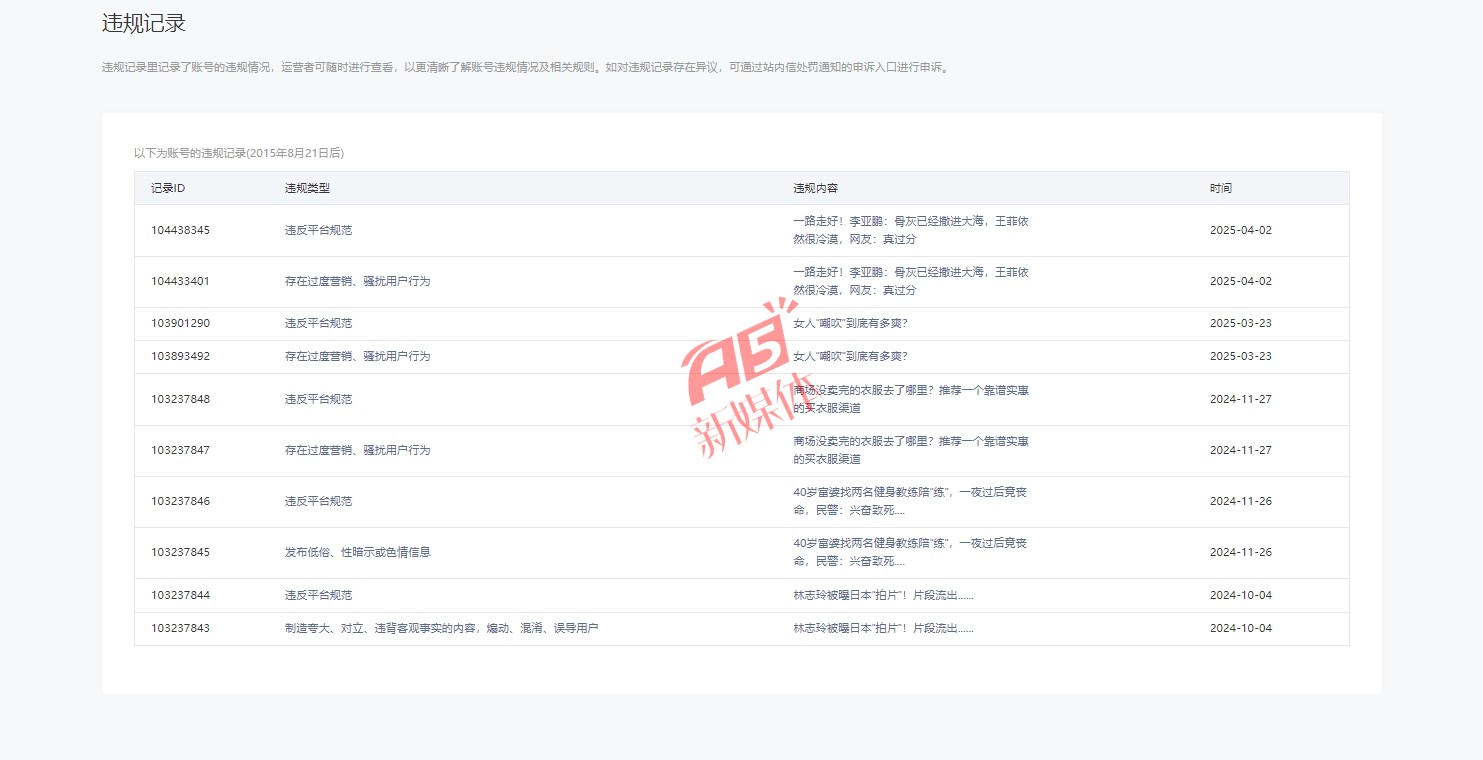Click record ID 103237844

[181, 595]
